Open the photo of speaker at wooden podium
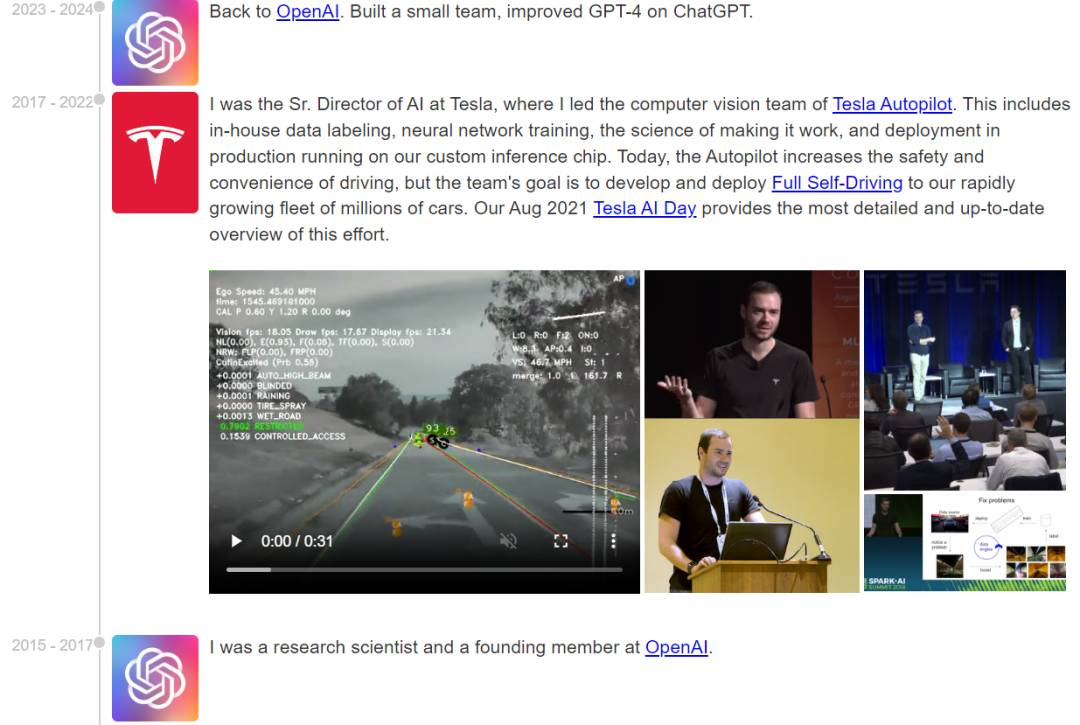The width and height of the screenshot is (1080, 725). 751,505
